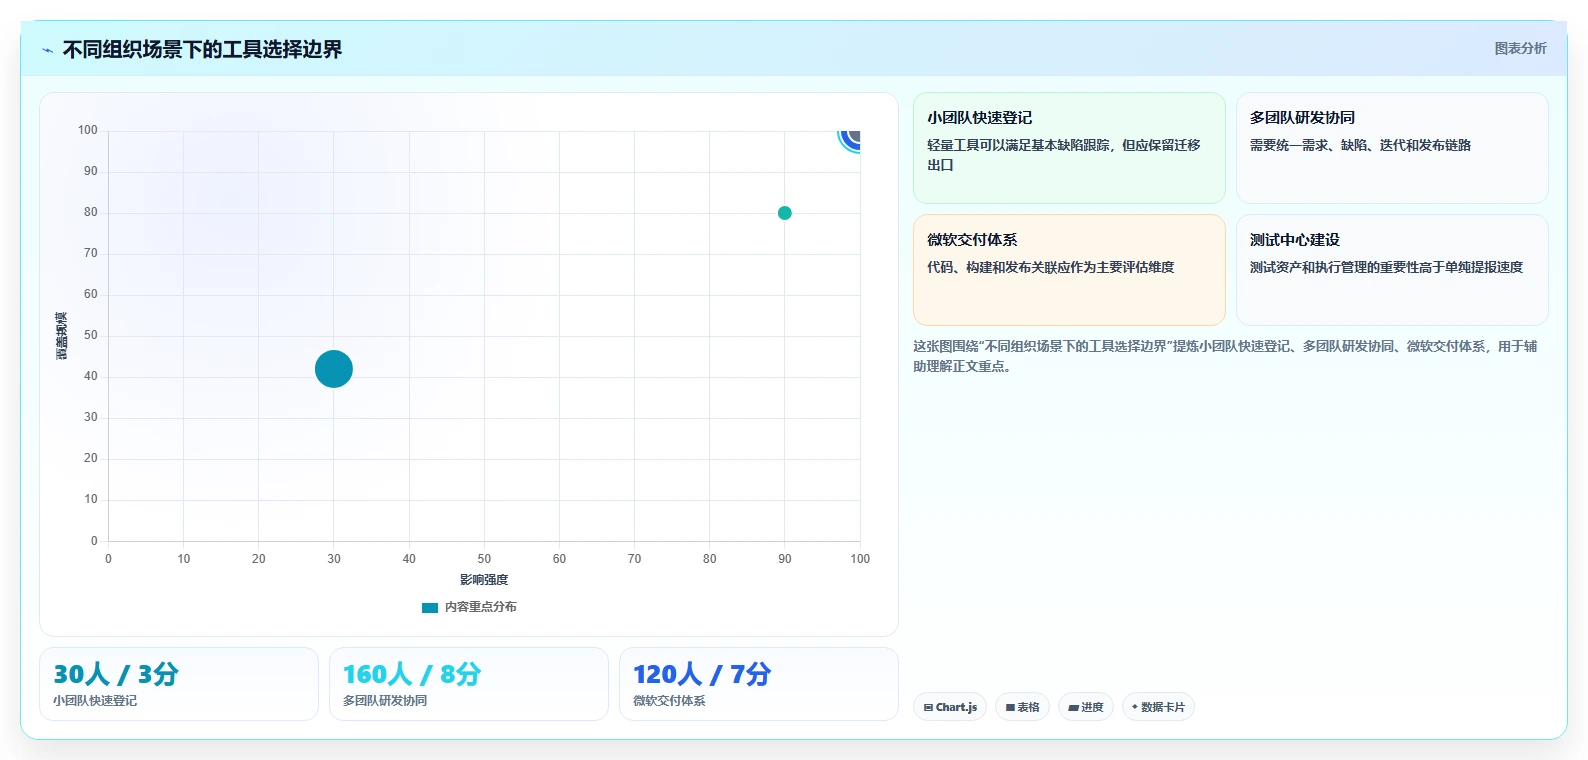Click the chart summary paragraph text

1225,356
